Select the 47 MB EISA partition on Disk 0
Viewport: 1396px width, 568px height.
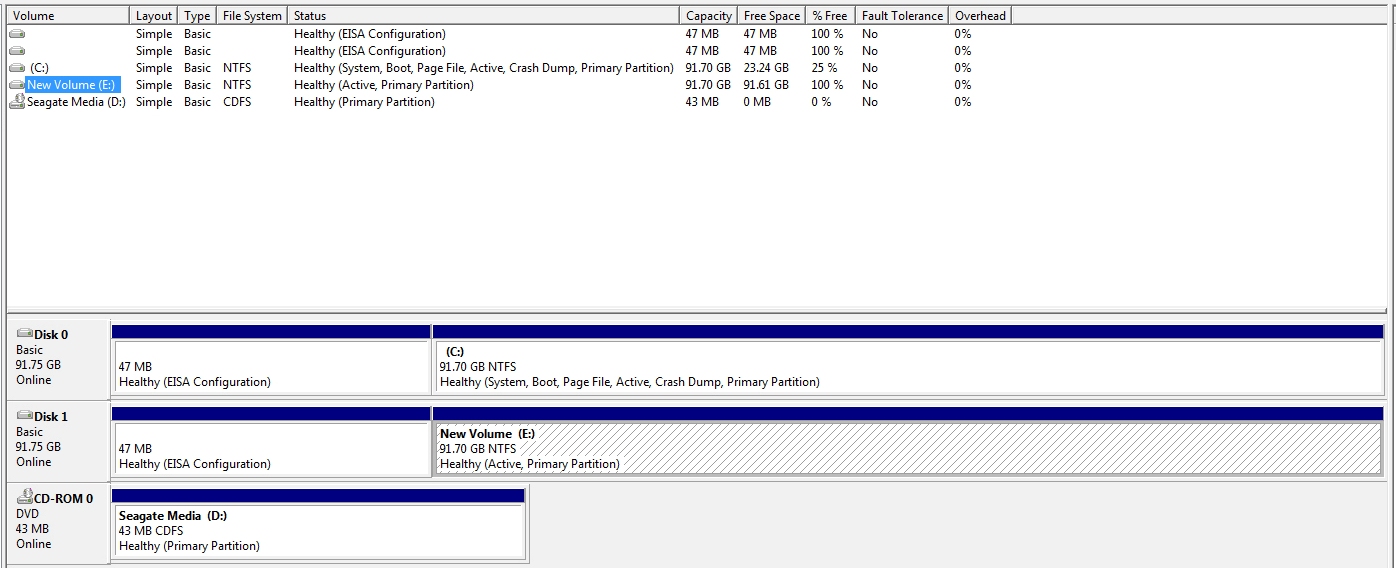click(x=271, y=360)
